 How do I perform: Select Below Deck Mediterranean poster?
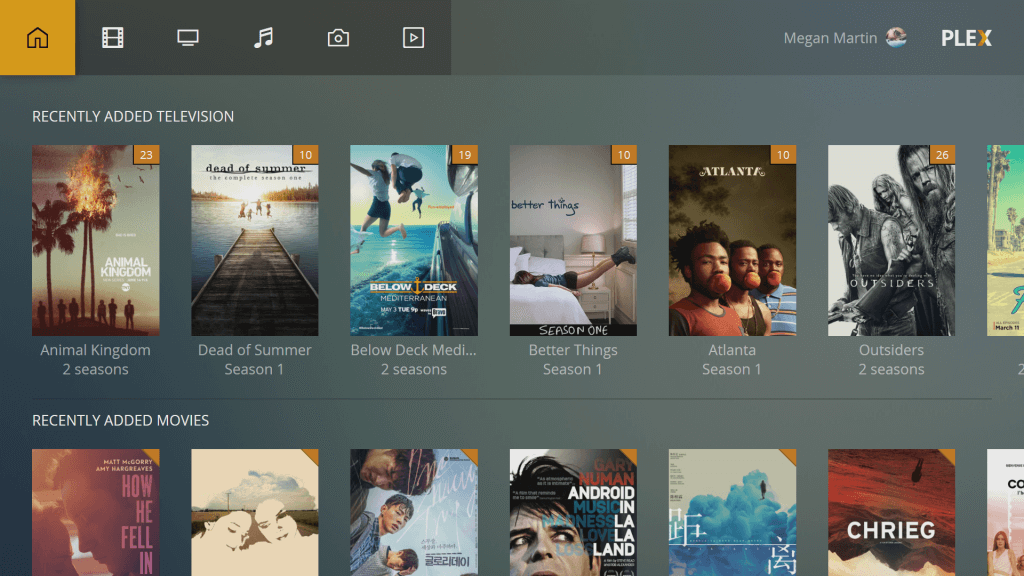coord(413,240)
